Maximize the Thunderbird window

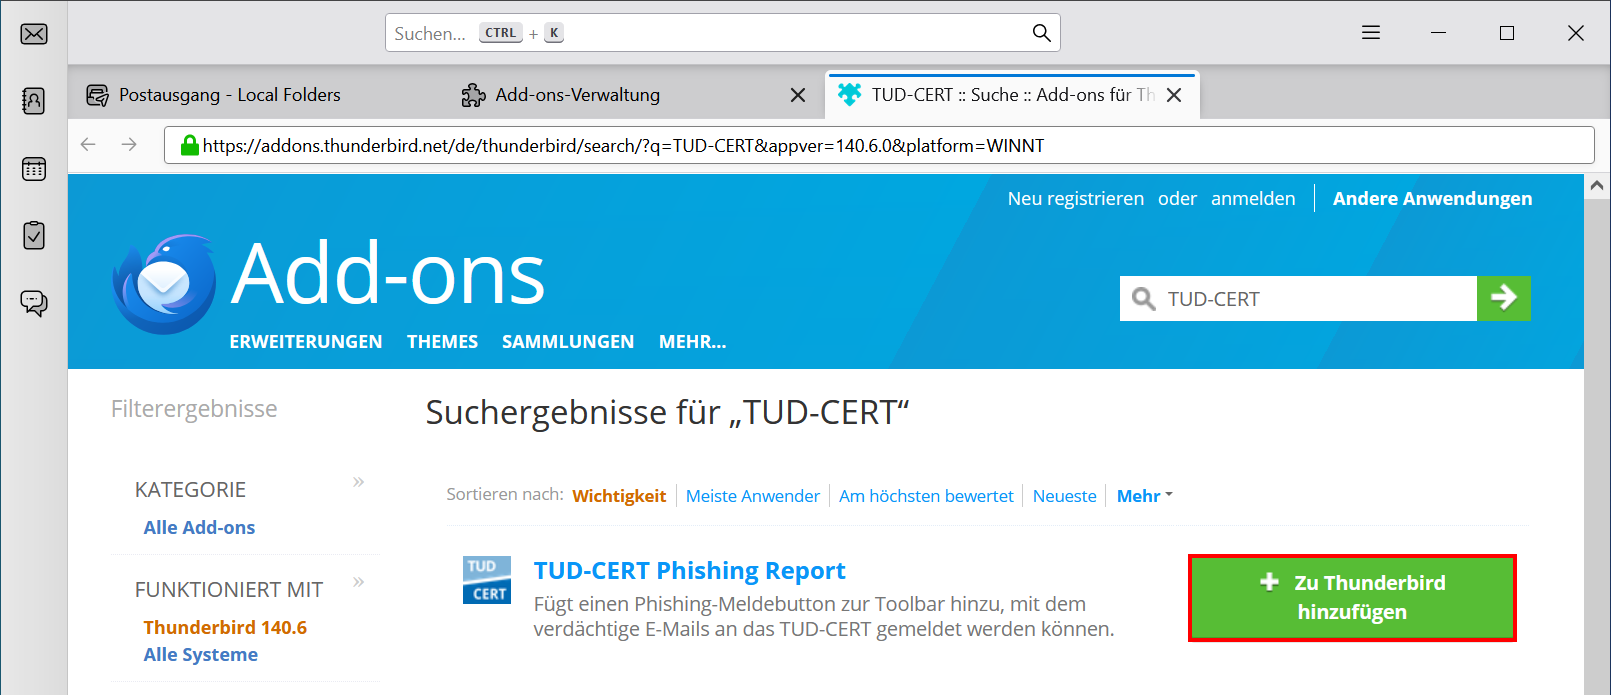coord(1507,33)
